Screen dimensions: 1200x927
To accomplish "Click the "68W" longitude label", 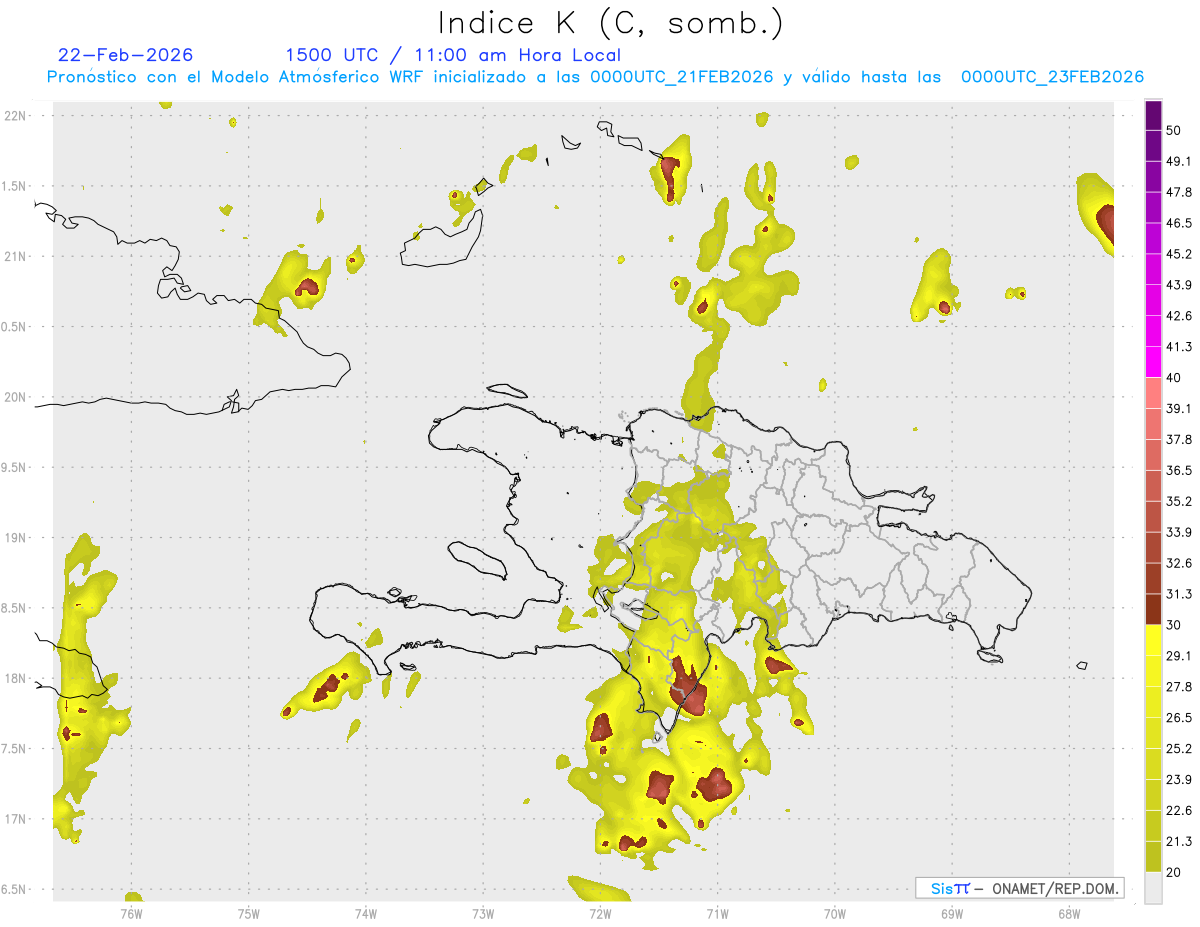I will (1069, 913).
